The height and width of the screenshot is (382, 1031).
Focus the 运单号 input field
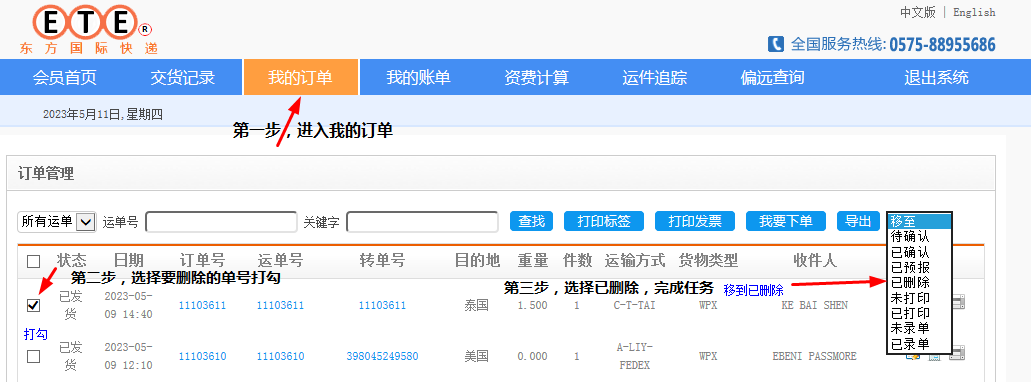pos(222,222)
